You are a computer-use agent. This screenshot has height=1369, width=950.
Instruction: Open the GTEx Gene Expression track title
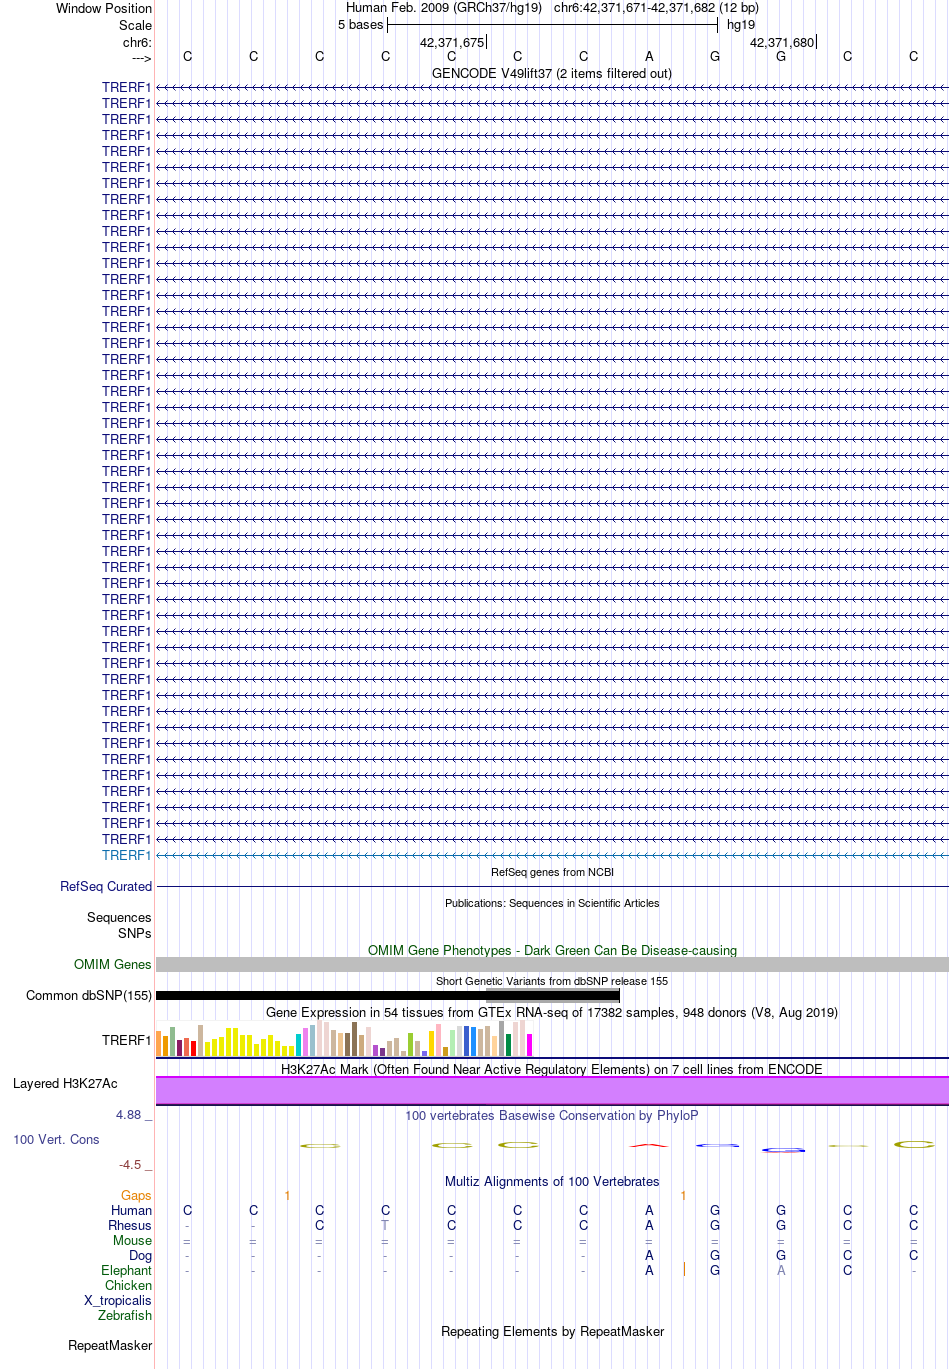tap(552, 1012)
